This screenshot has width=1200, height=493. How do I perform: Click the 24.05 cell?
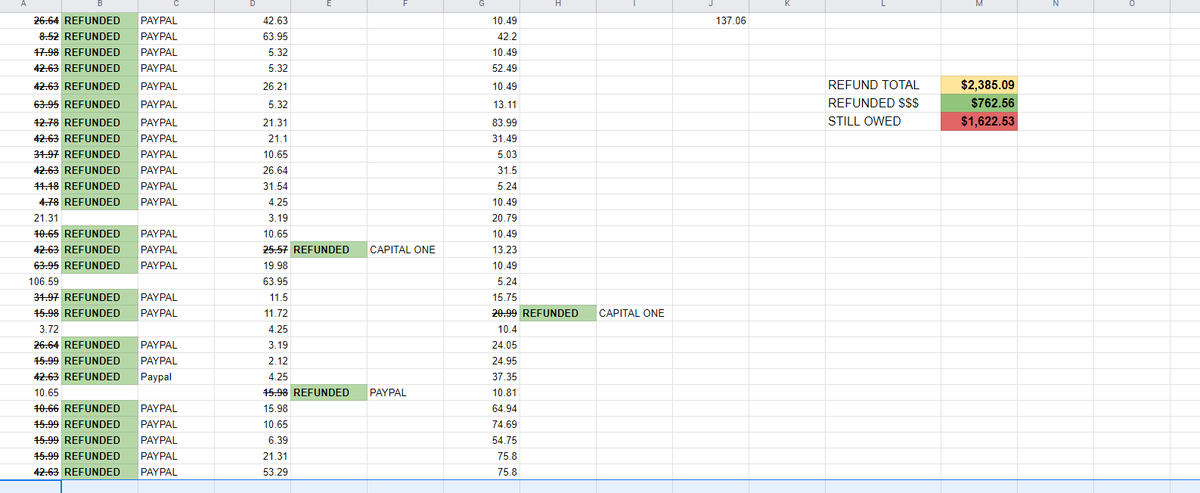point(481,345)
